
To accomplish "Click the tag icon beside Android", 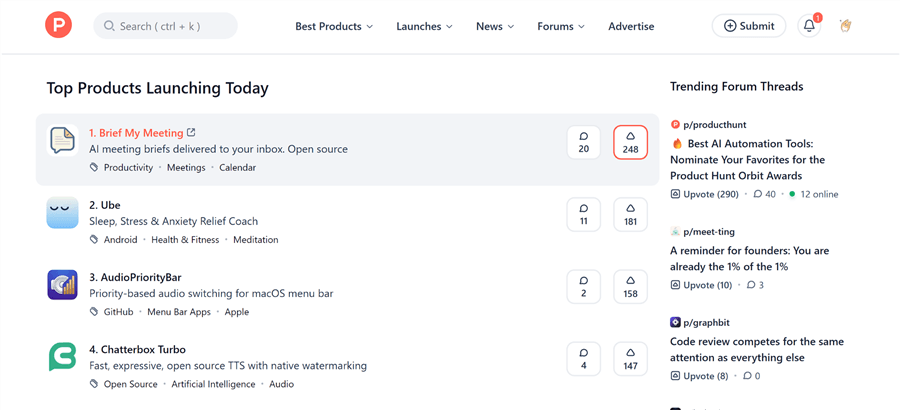I will click(94, 239).
